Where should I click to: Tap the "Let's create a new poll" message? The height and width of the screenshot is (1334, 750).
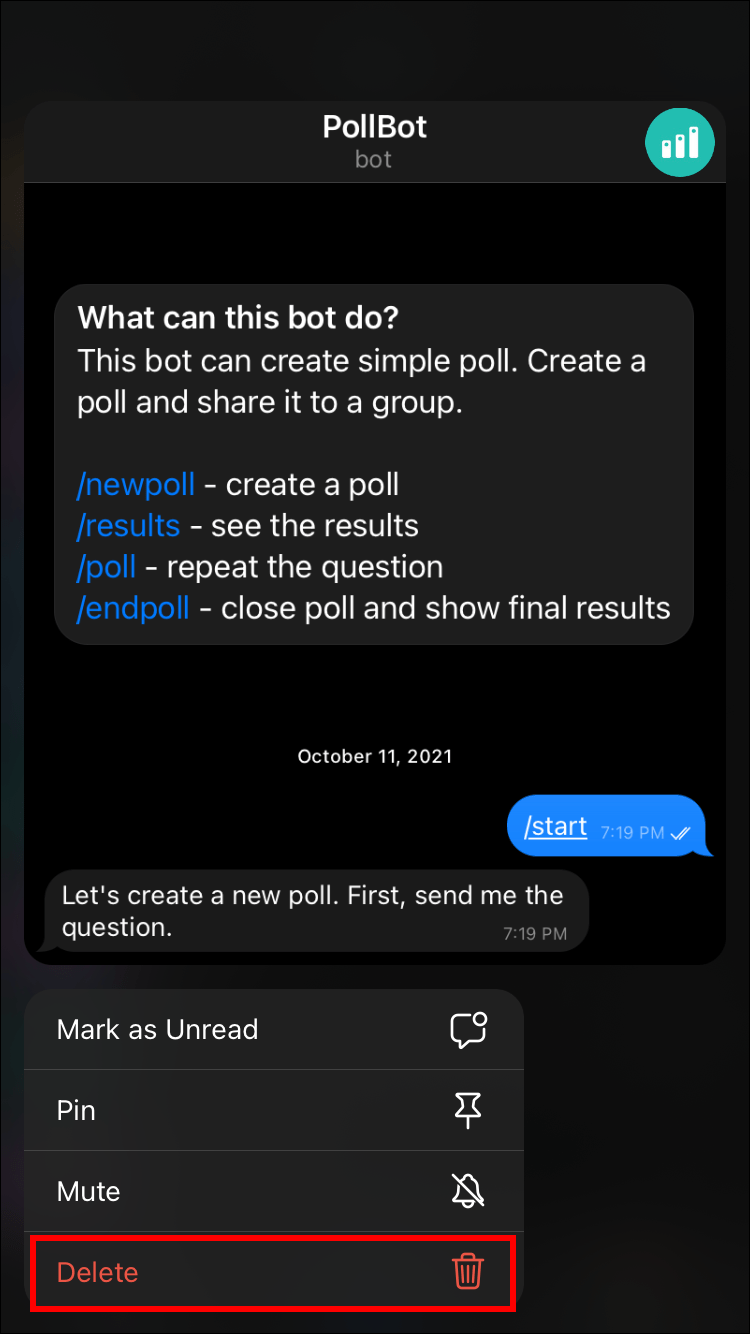point(312,910)
